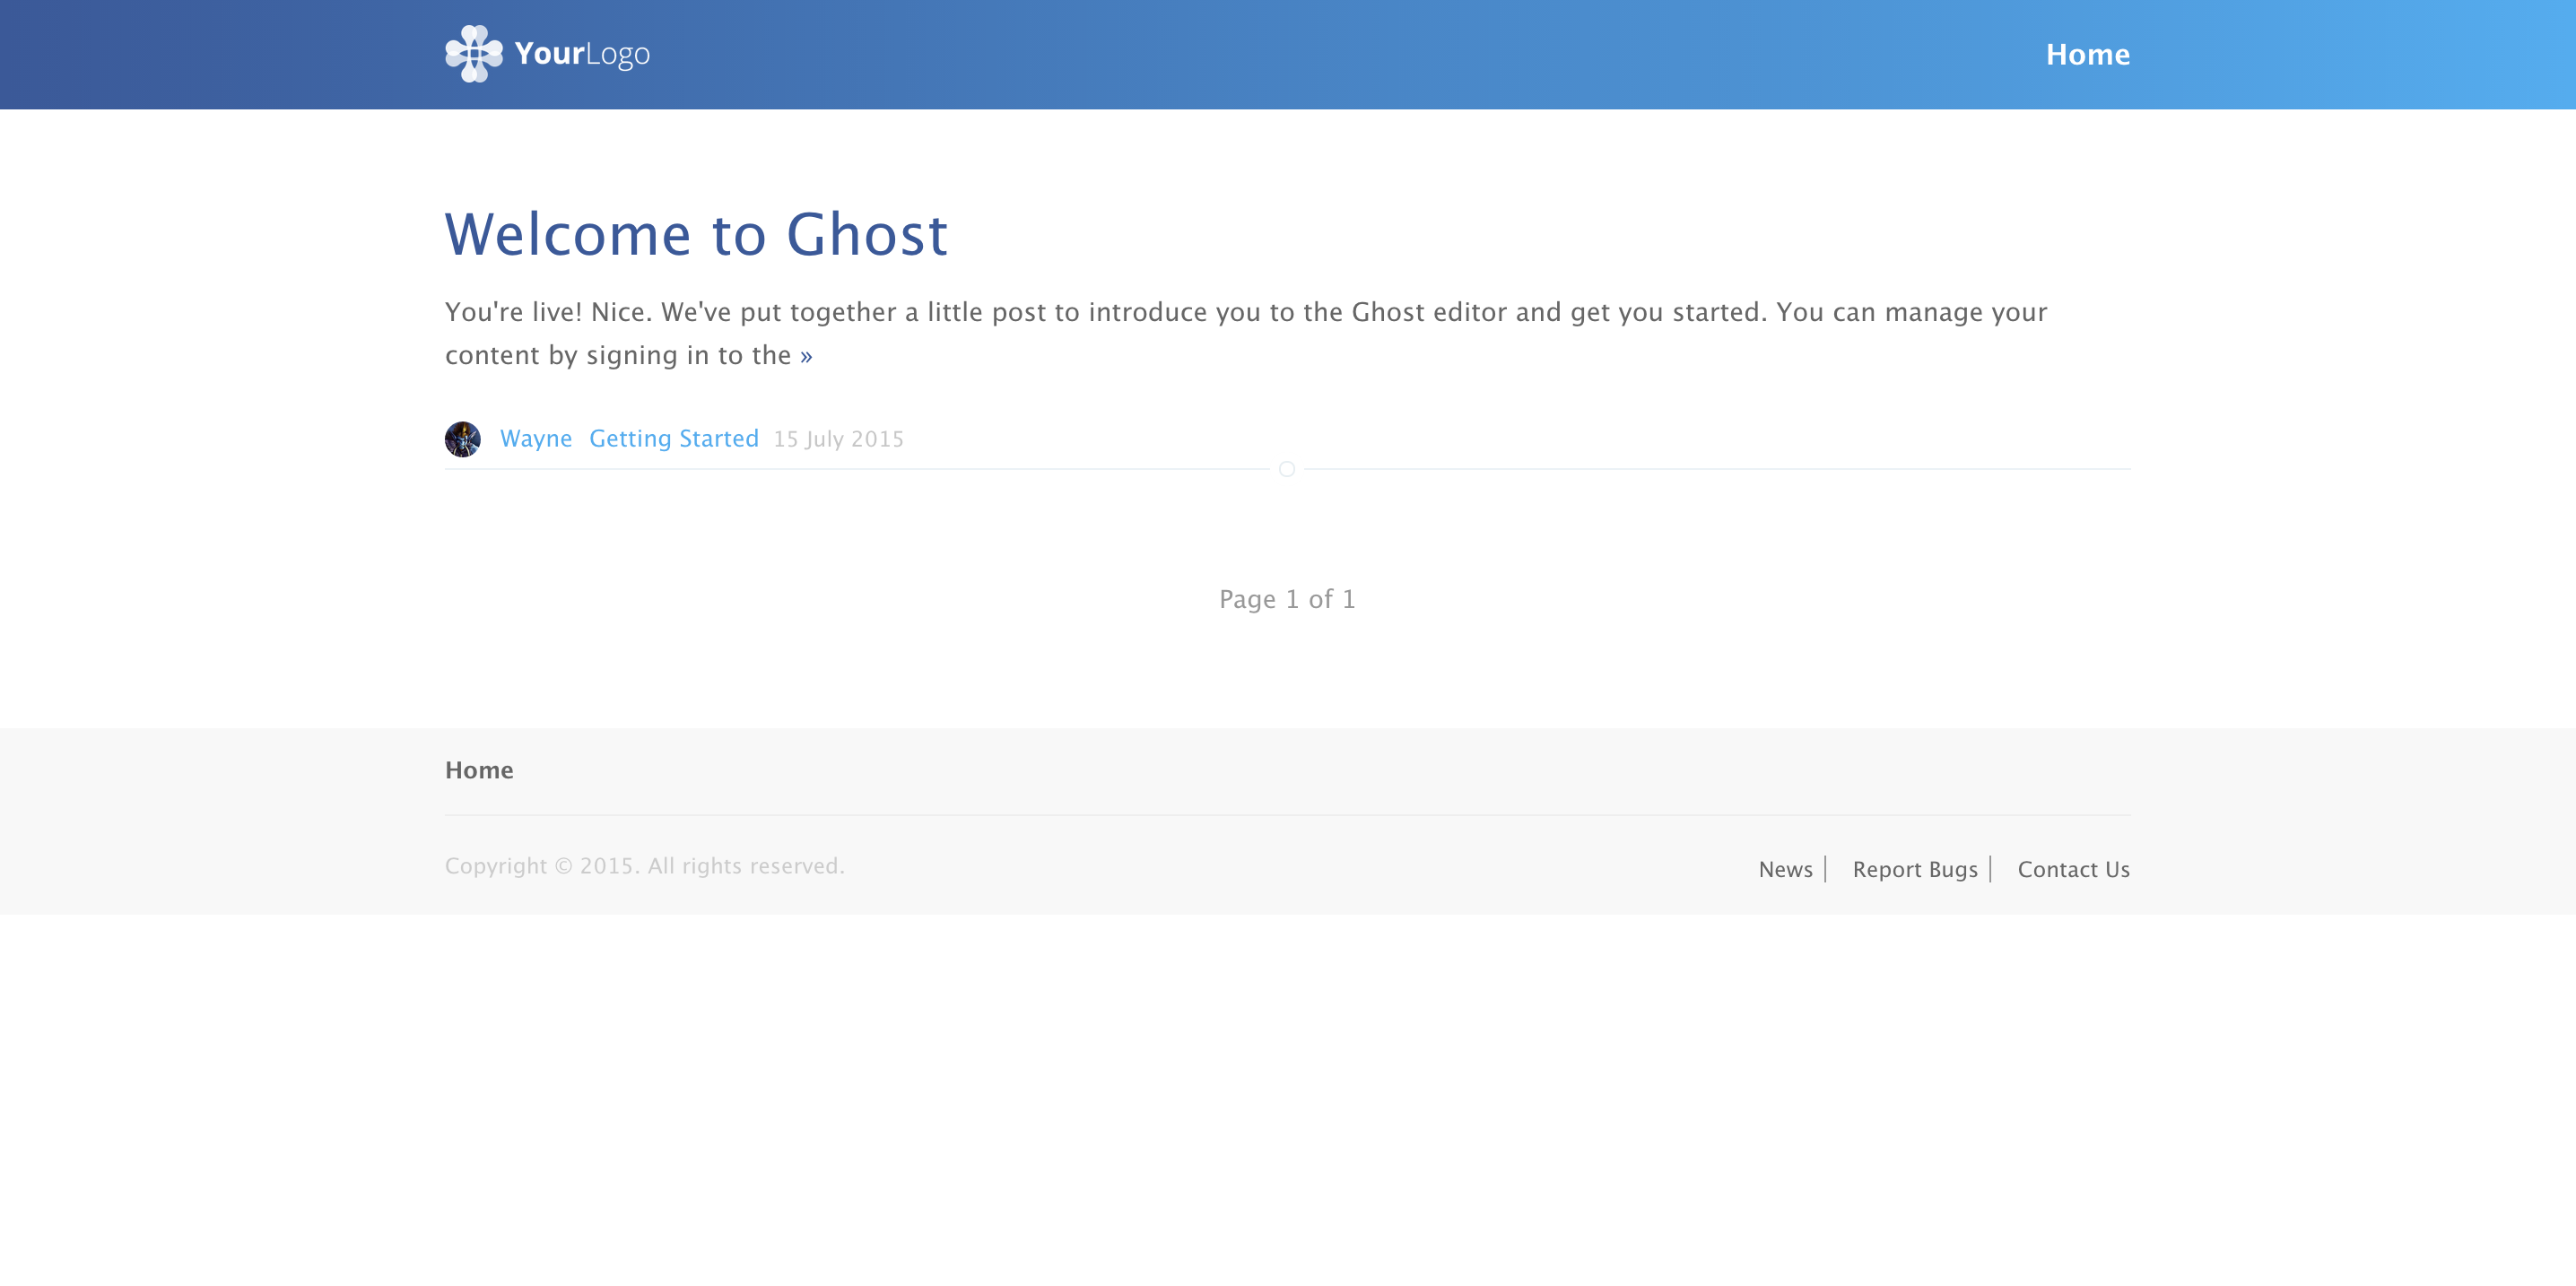
Task: Click the 15 July 2015 date field
Action: (x=840, y=439)
